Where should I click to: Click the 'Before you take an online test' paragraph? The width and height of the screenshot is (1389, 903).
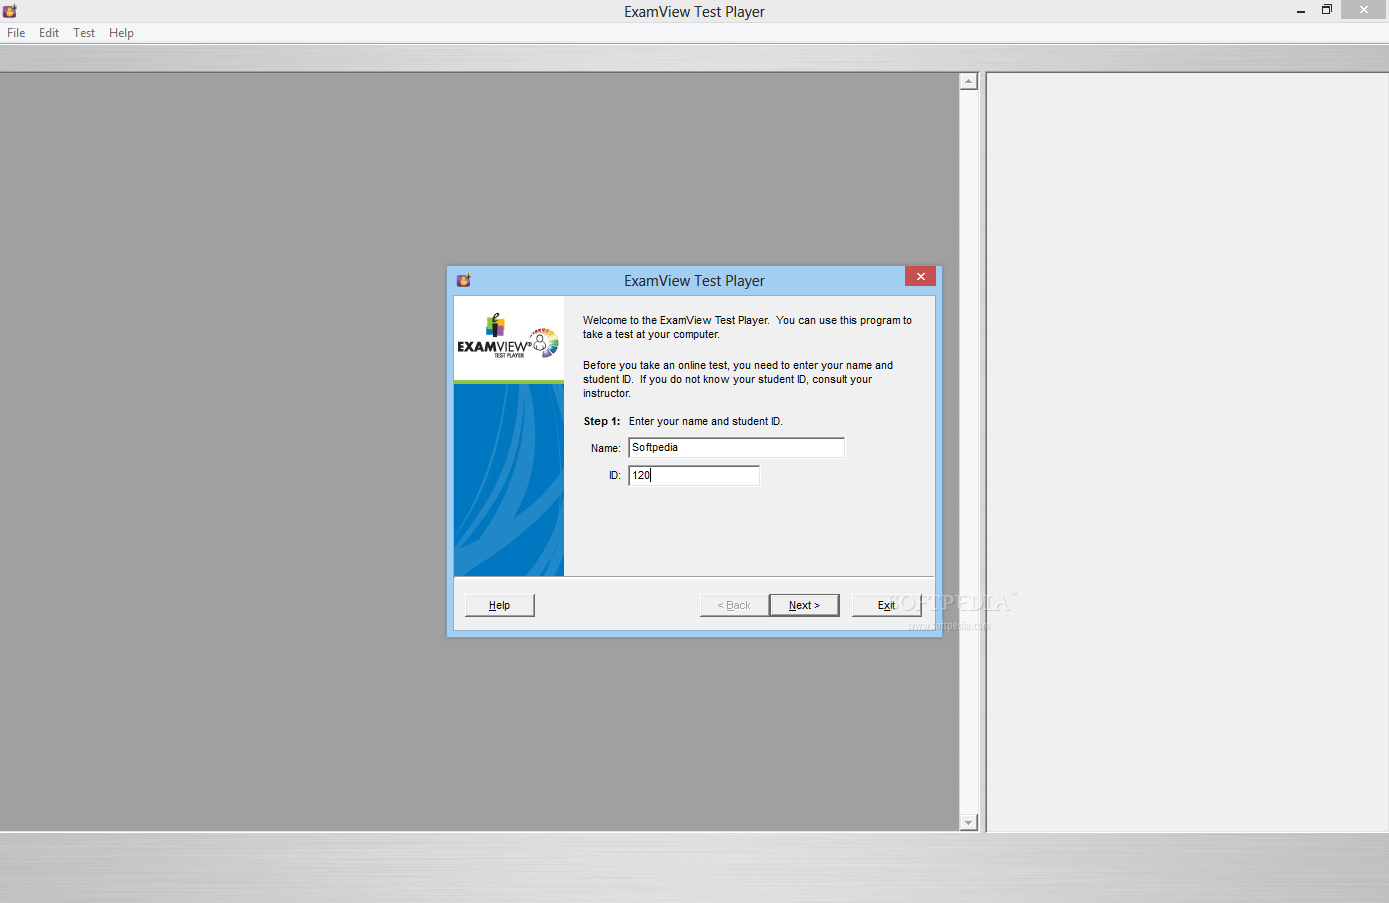[x=738, y=379]
